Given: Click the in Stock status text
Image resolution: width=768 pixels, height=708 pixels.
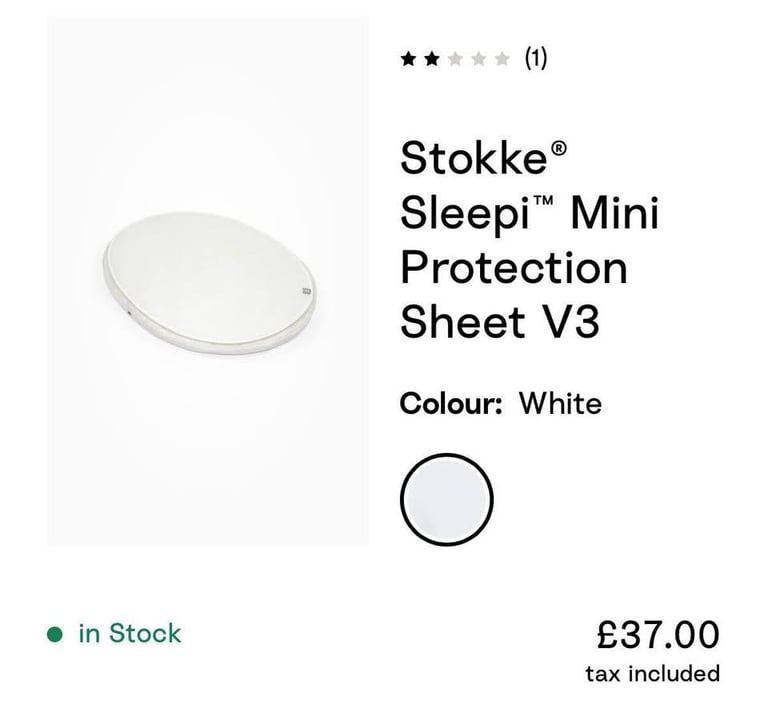Looking at the screenshot, I should click(x=130, y=633).
